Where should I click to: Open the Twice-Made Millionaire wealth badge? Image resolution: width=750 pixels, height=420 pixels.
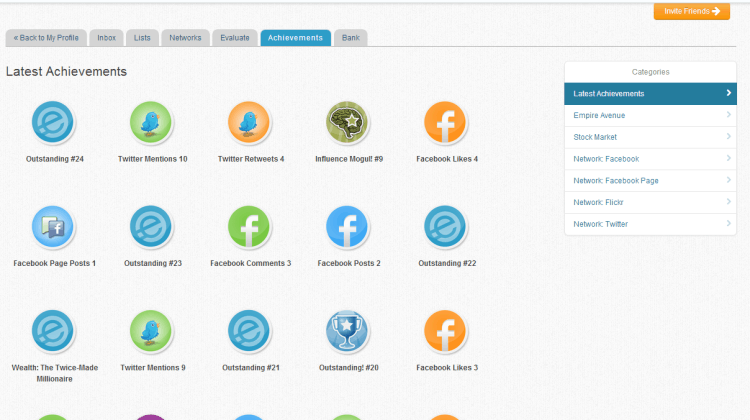(x=53, y=331)
